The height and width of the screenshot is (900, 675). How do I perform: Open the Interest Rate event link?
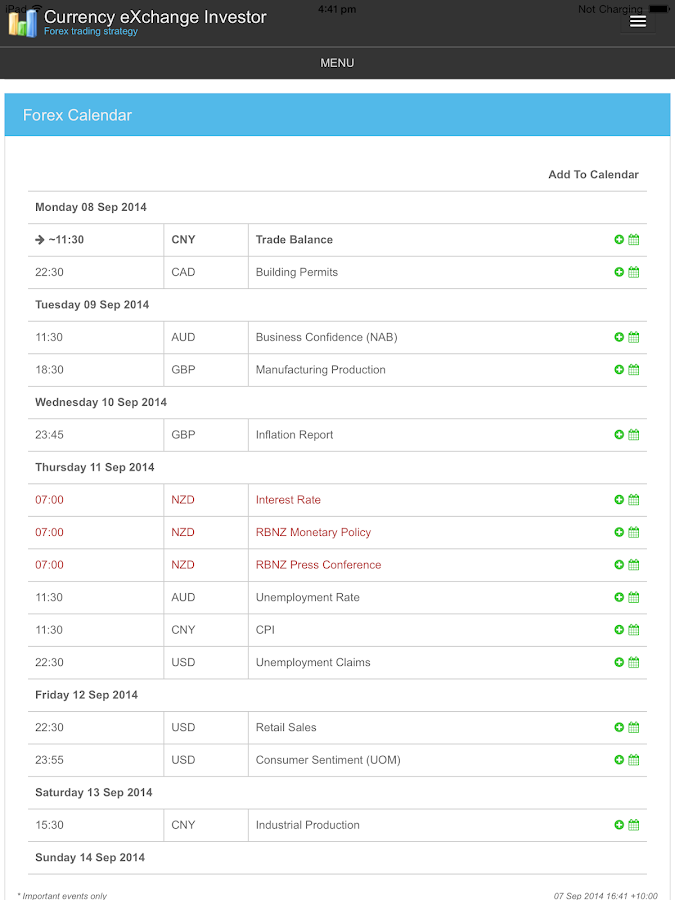288,500
